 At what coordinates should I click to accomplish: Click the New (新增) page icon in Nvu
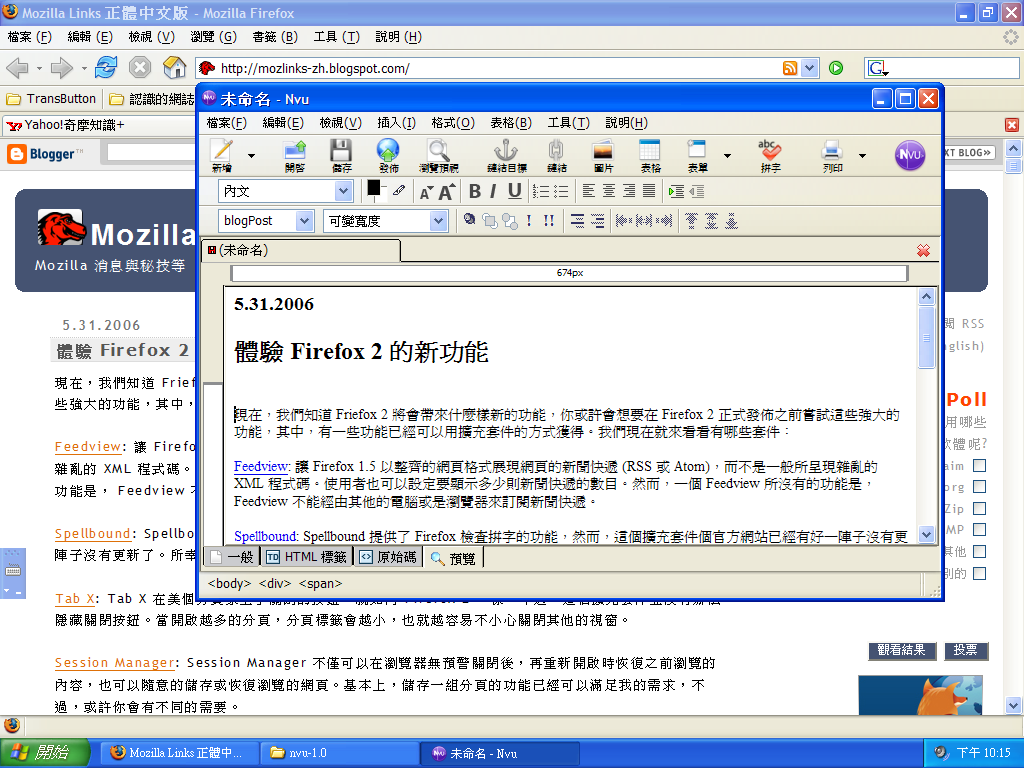click(x=221, y=155)
